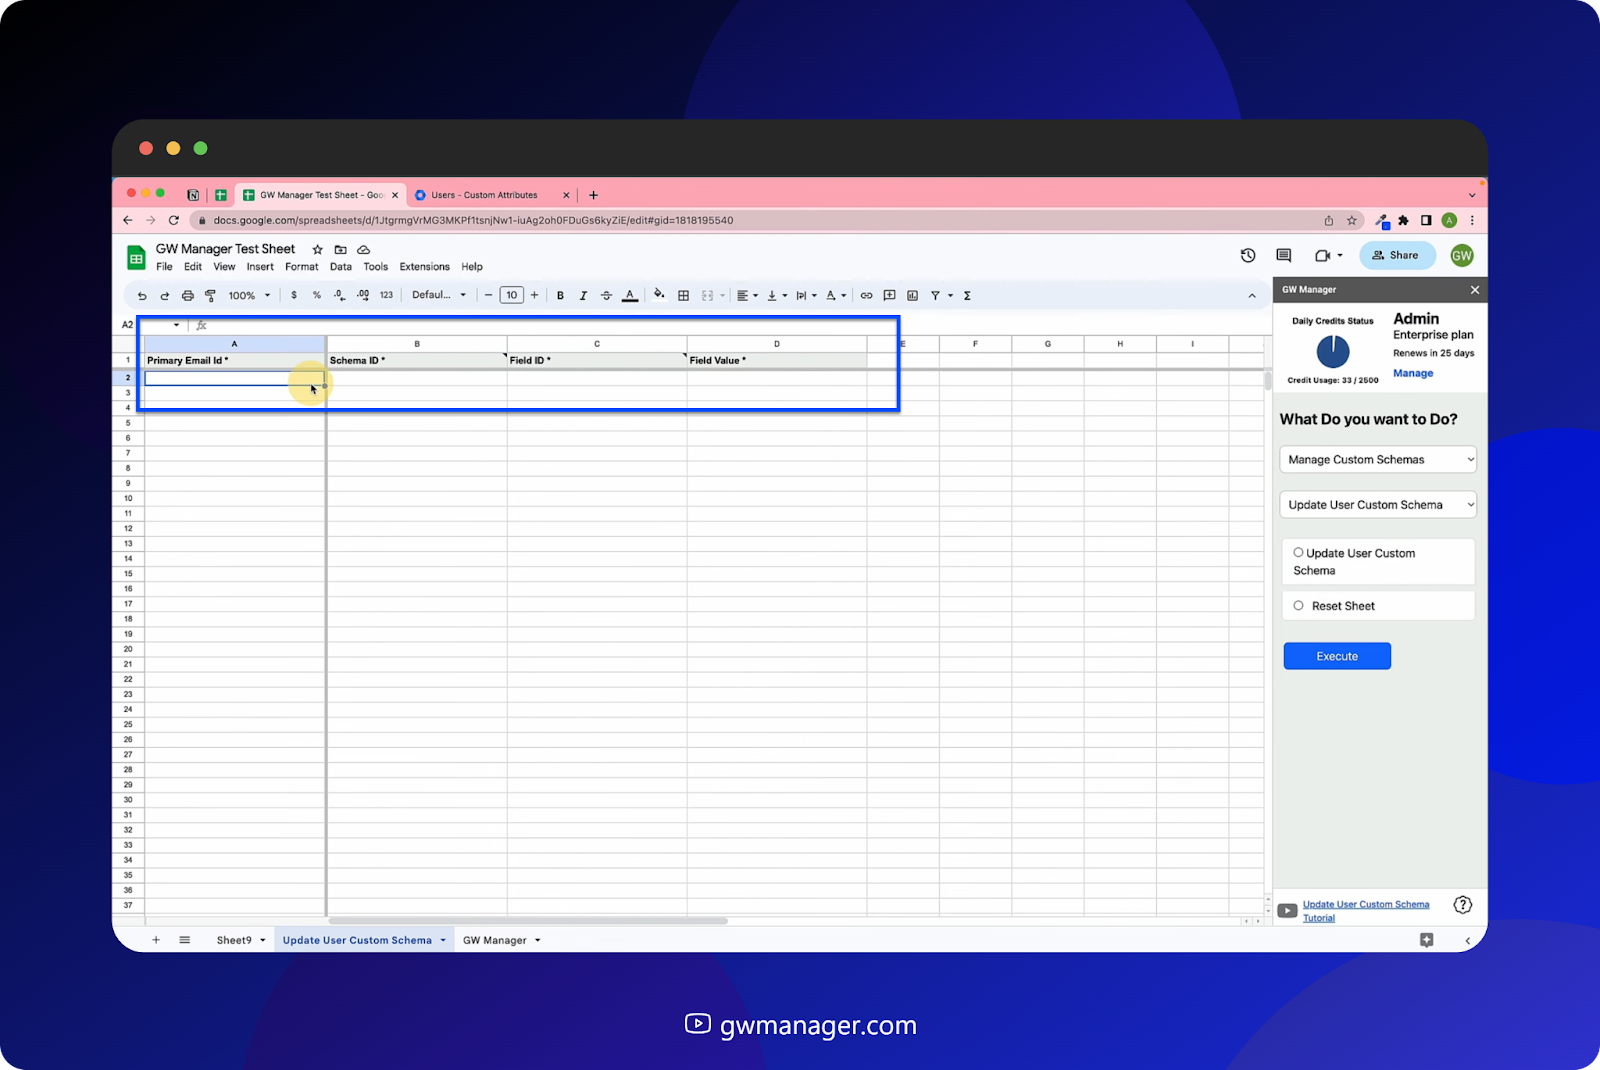
Task: Insert a comment from toolbar
Action: 889,296
